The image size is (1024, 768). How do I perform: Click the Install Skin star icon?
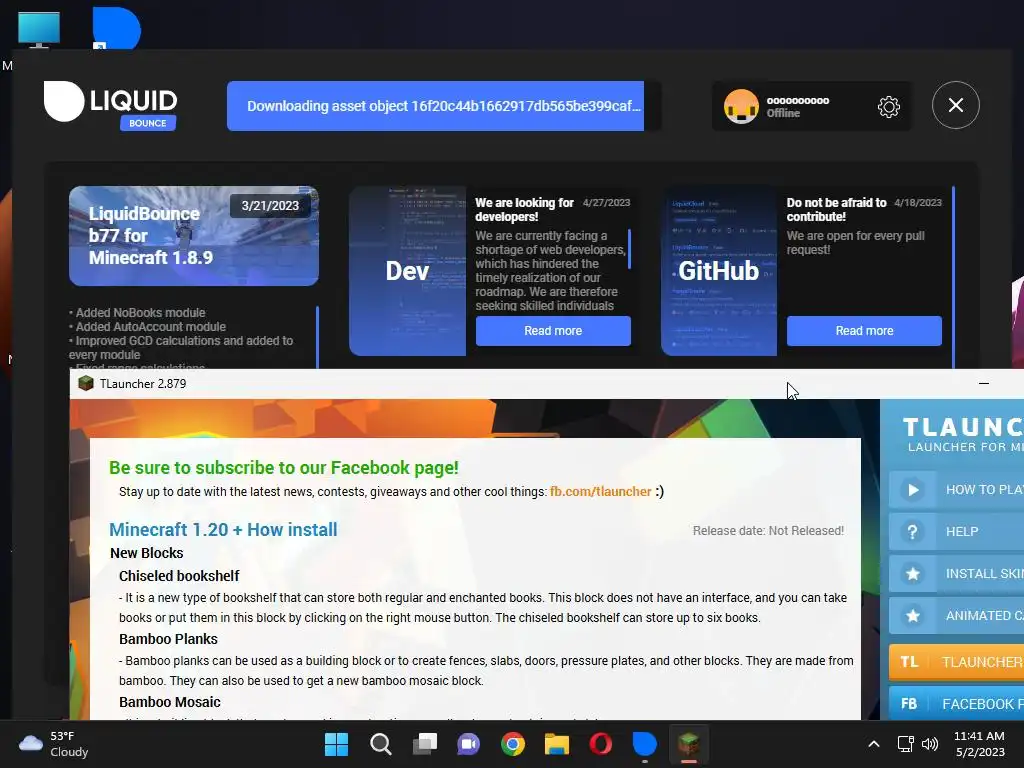coord(913,573)
